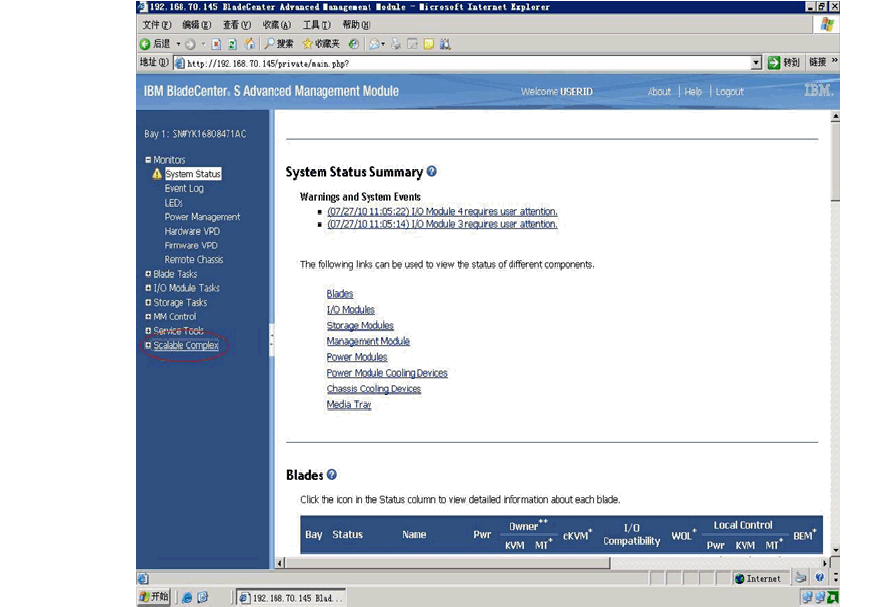Click the horizontal scrollbar thumb of content pane
This screenshot has height=607, width=893.
pos(448,563)
